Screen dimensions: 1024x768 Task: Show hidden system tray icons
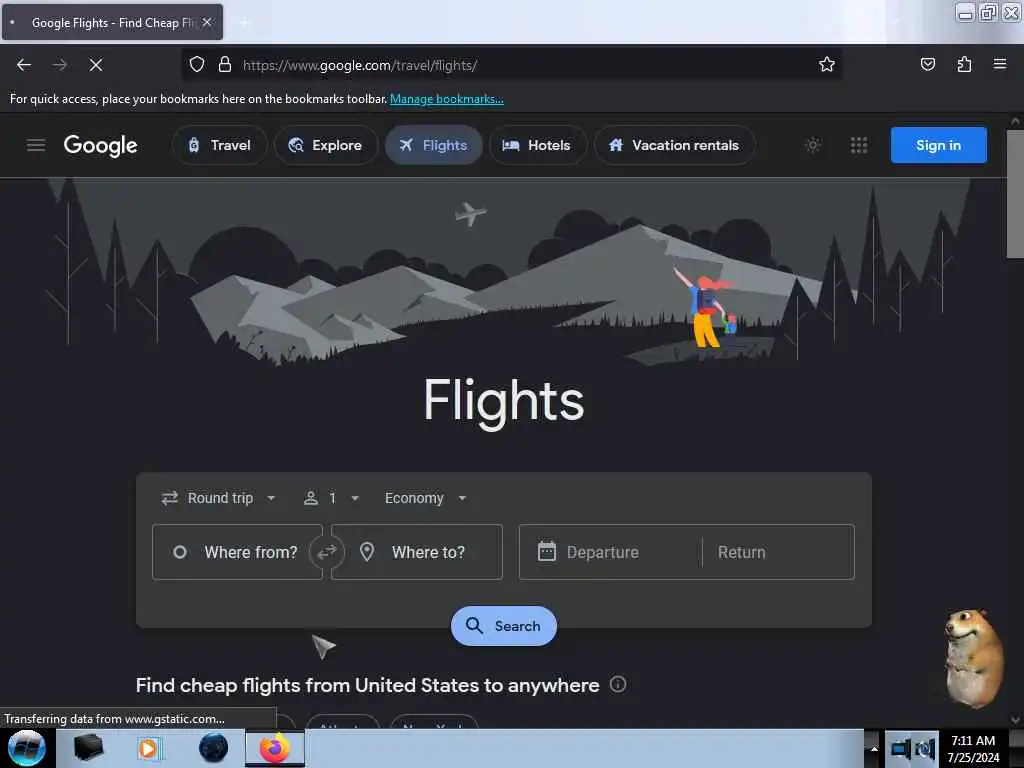coord(873,749)
